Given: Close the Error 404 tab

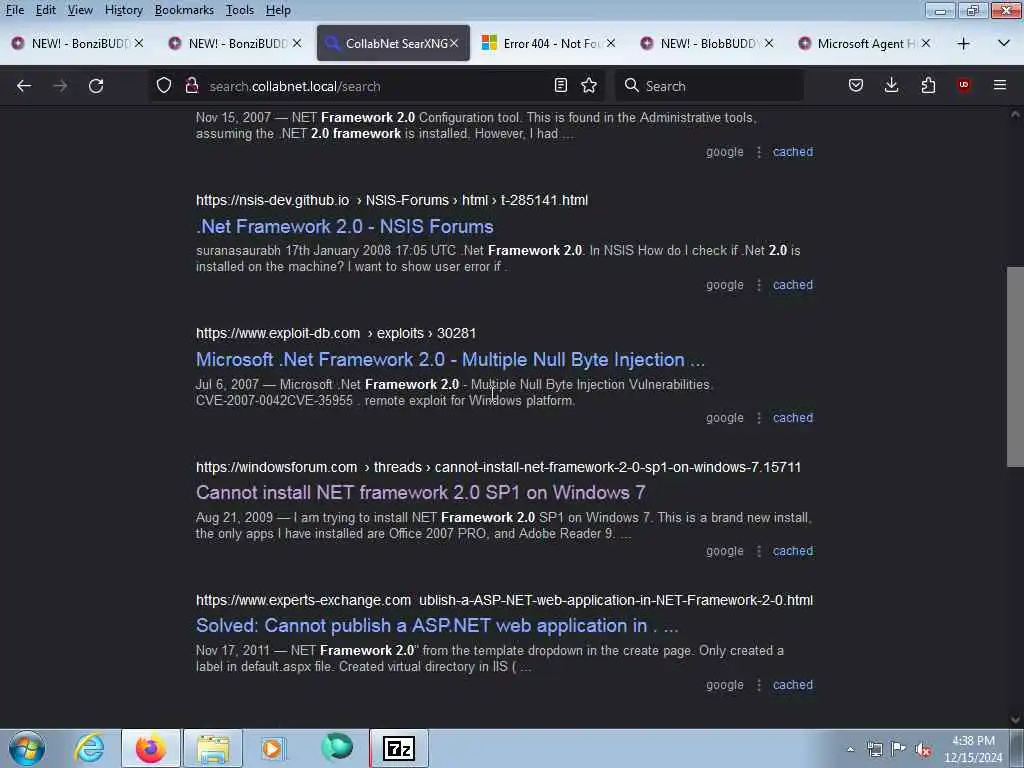Looking at the screenshot, I should pyautogui.click(x=611, y=43).
